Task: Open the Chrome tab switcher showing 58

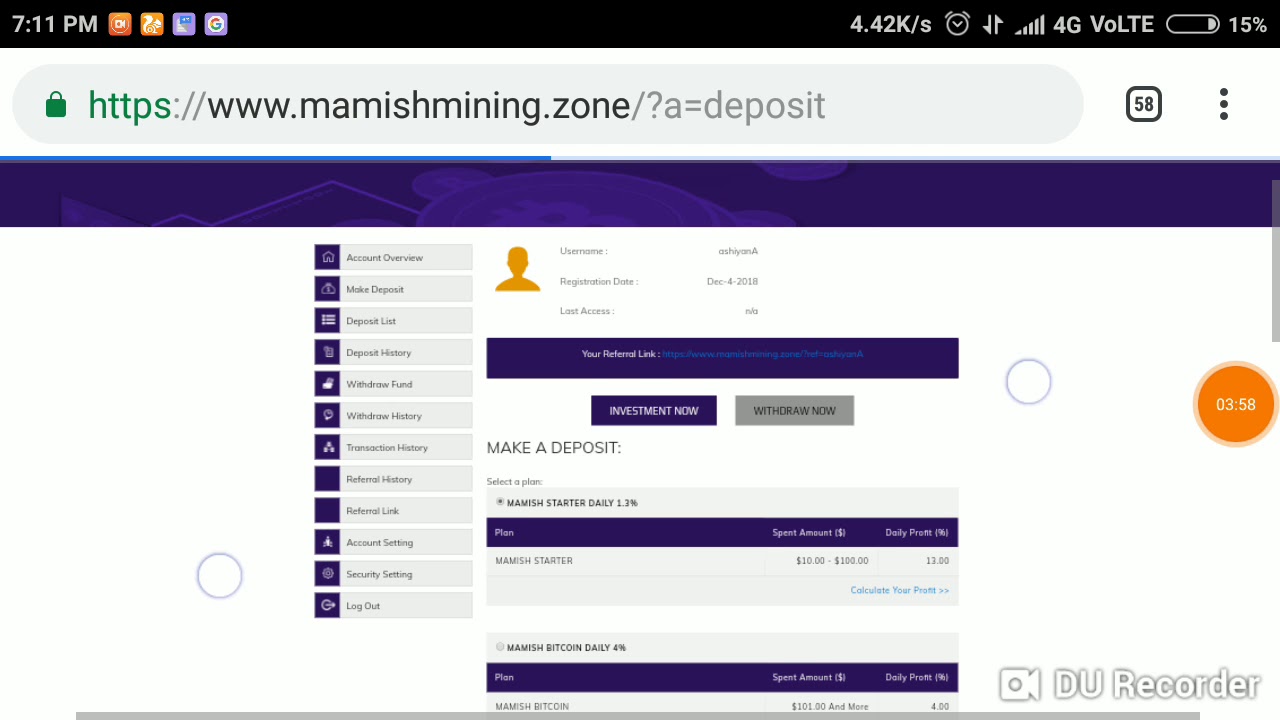Action: tap(1144, 104)
